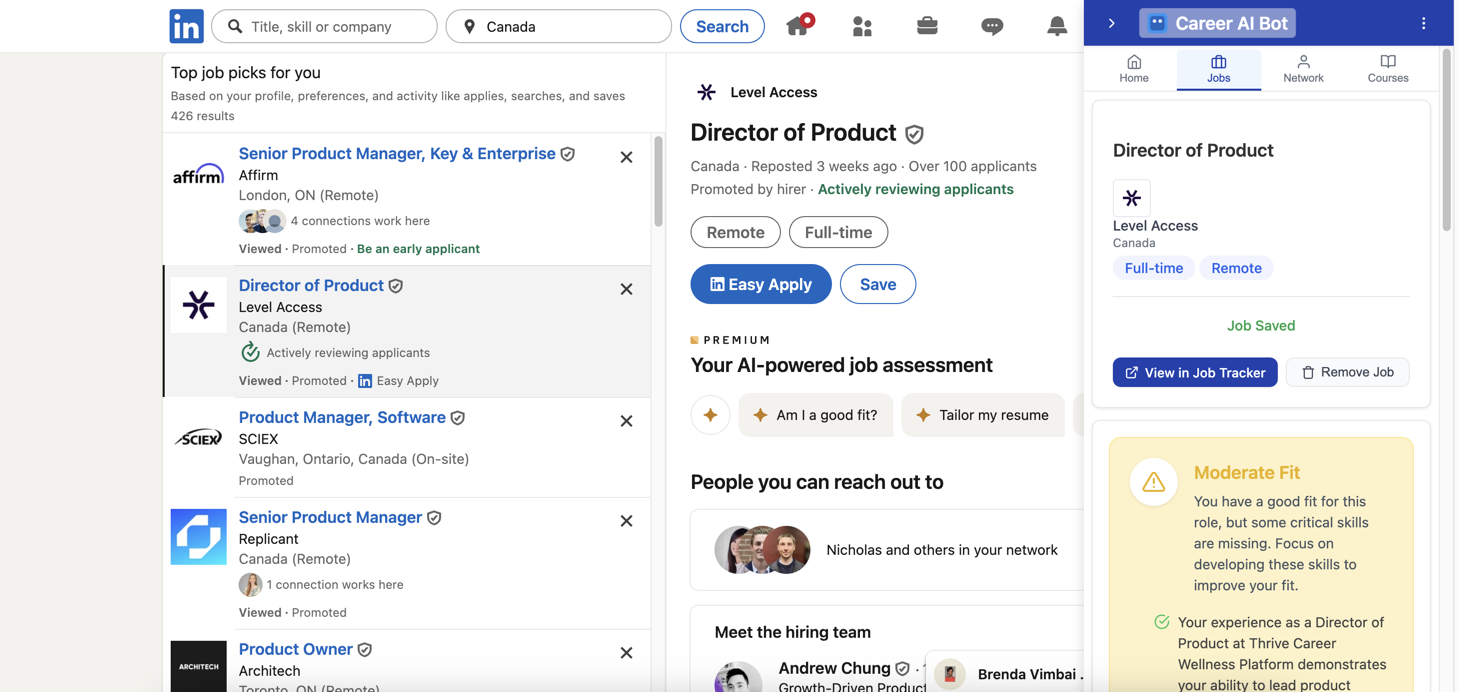Image resolution: width=1459 pixels, height=692 pixels.
Task: Click the Remote tag in Career AI Bot
Action: (1236, 268)
